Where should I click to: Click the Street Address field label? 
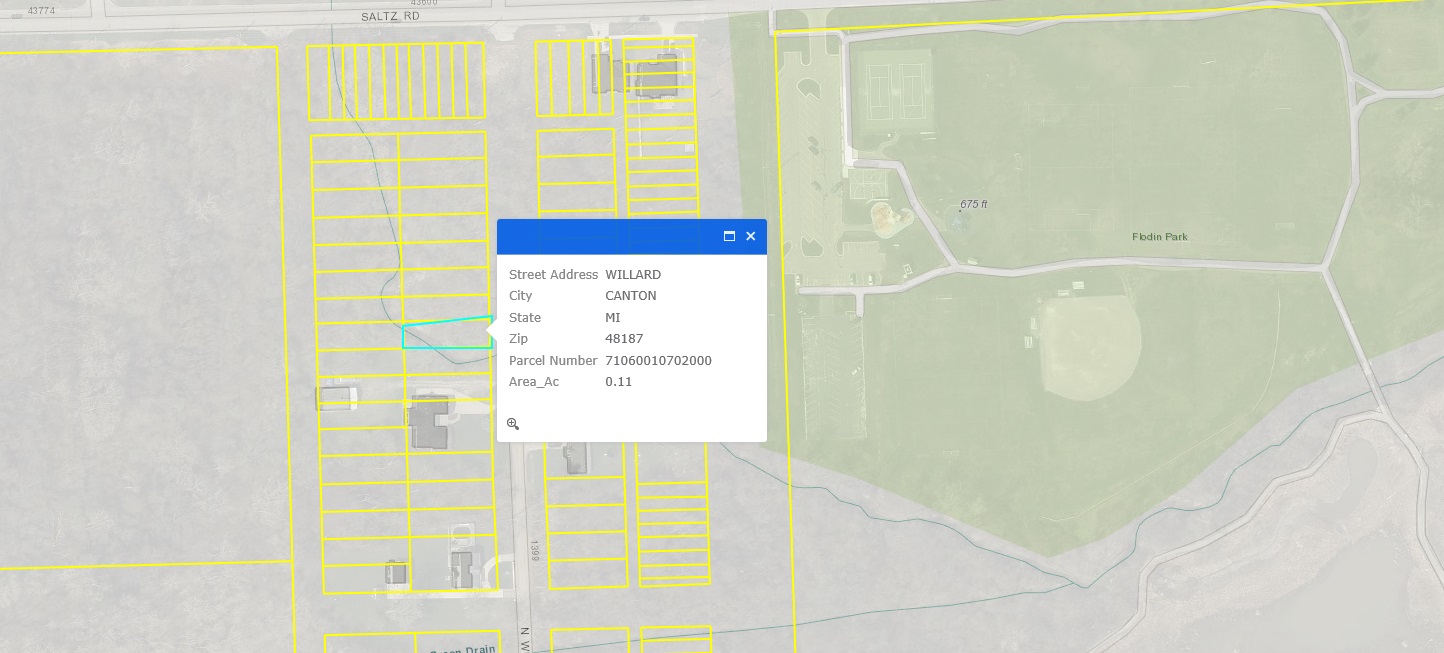[x=553, y=275]
